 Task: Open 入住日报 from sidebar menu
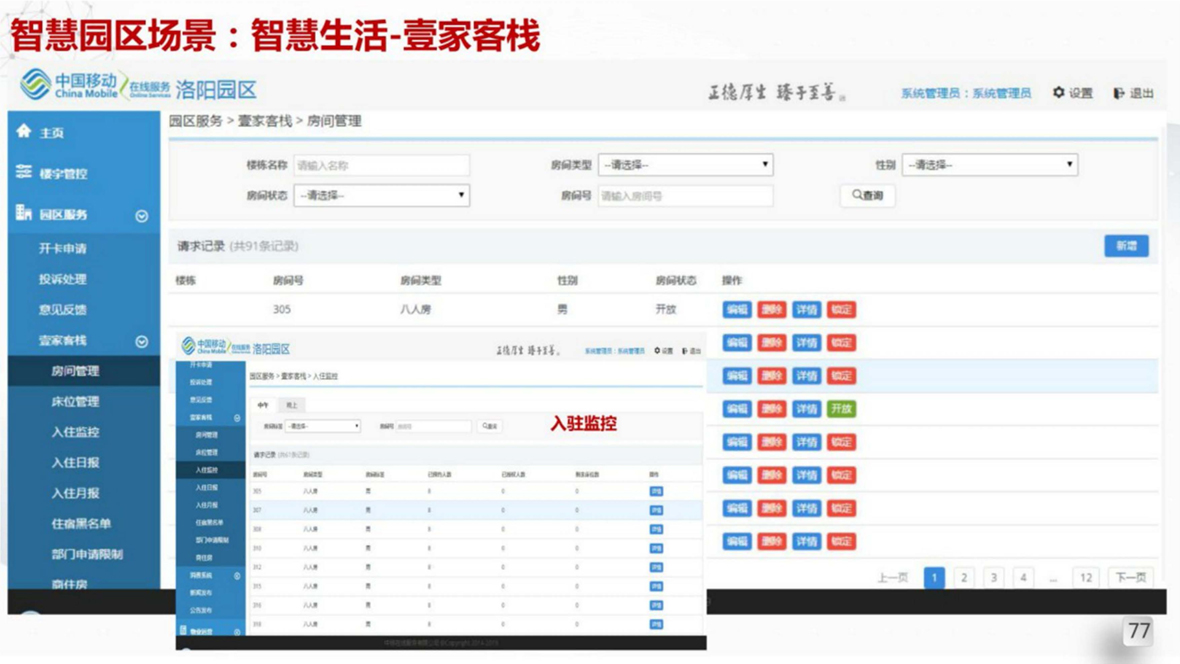click(75, 463)
